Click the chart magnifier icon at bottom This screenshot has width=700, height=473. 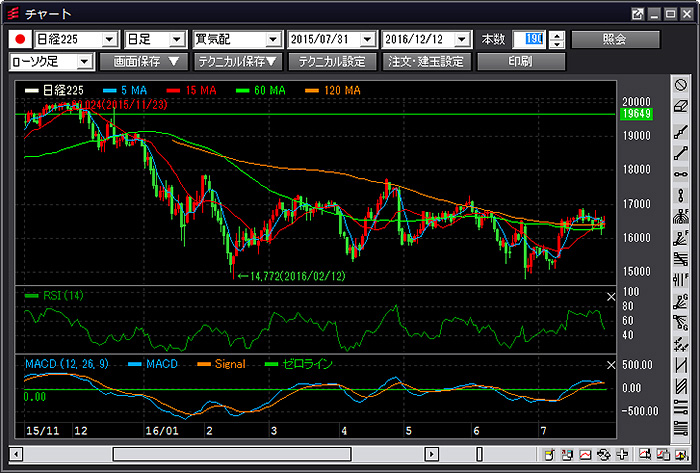point(645,455)
